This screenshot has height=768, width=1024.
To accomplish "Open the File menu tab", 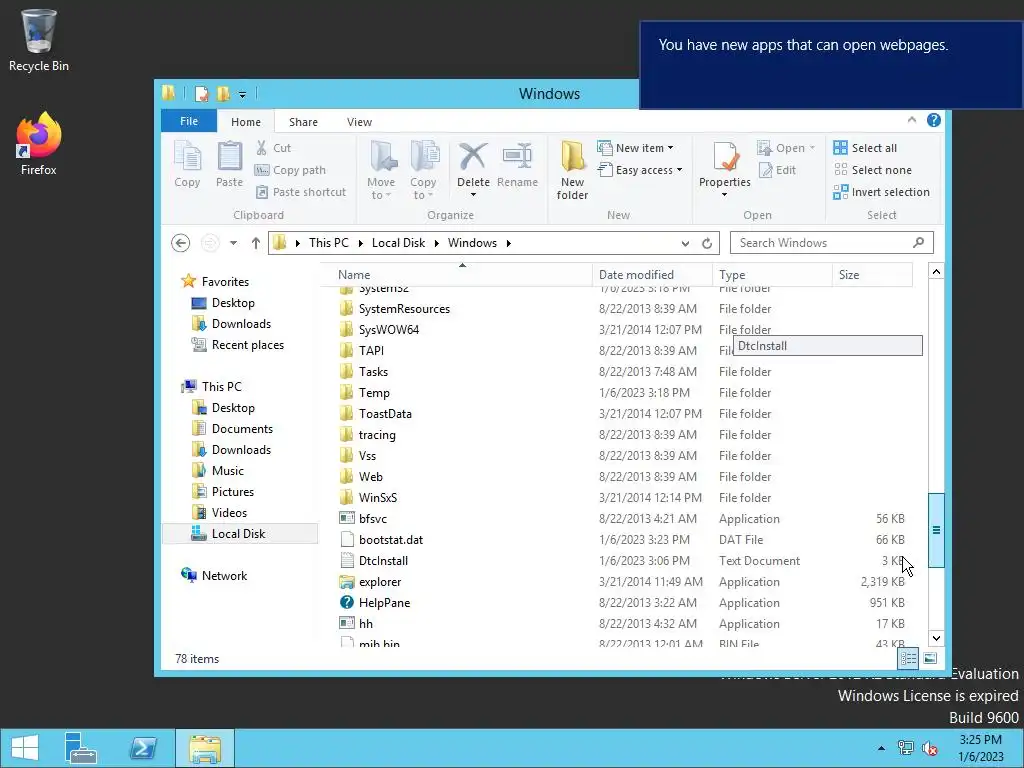I will 189,121.
